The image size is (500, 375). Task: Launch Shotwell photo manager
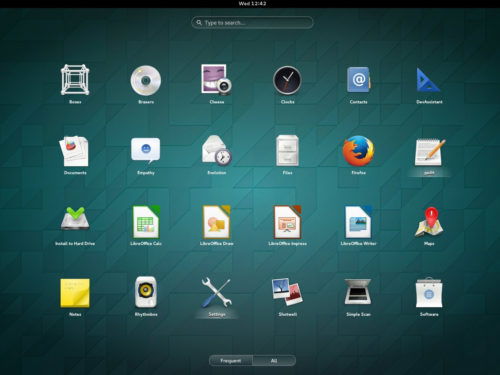point(287,292)
